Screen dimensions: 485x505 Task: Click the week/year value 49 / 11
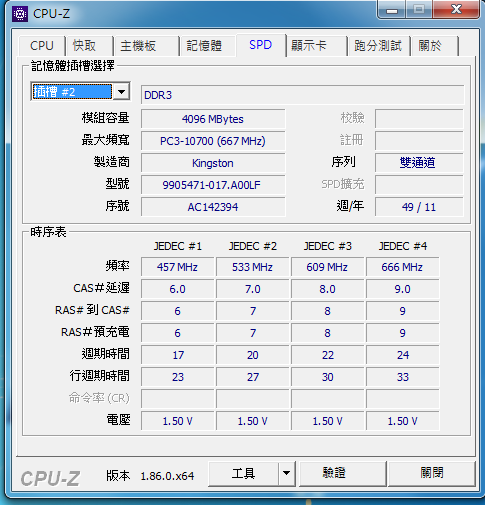pyautogui.click(x=419, y=207)
